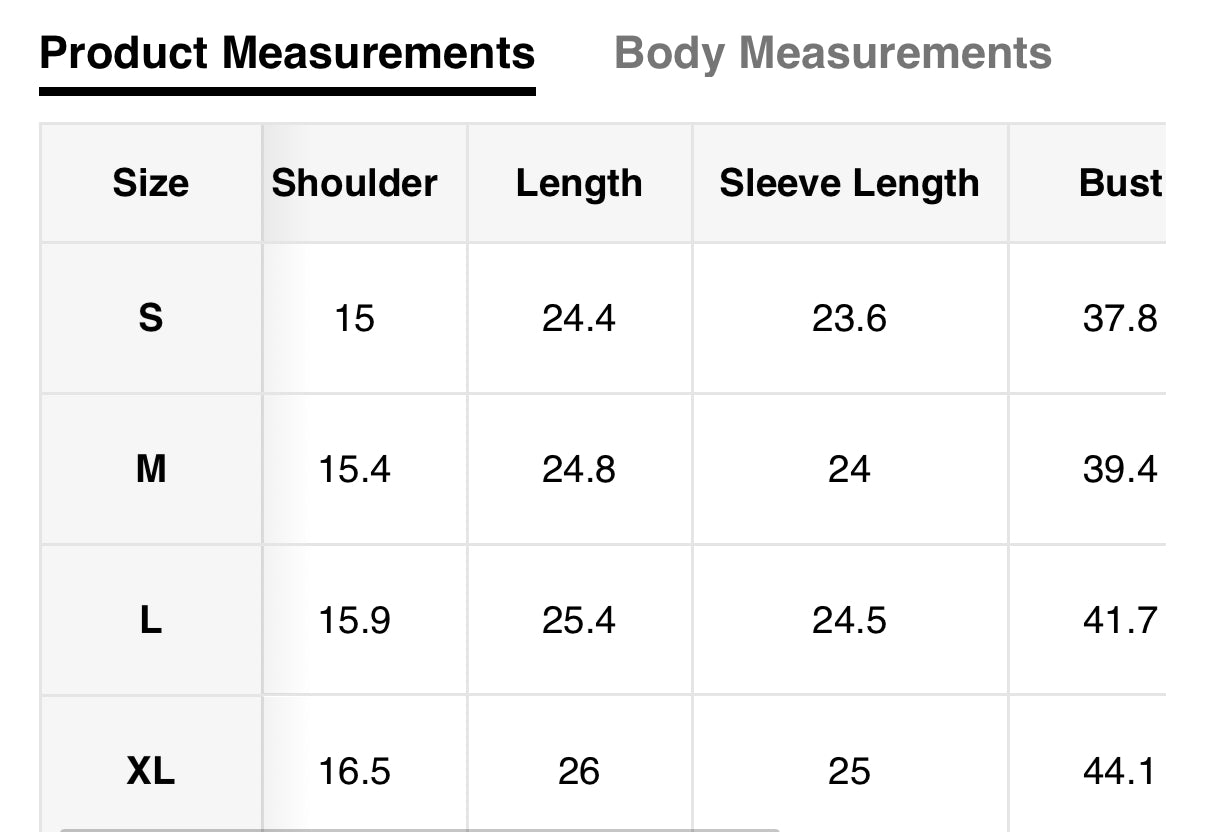The height and width of the screenshot is (832, 1206).
Task: Click the horizontal scrollbar below the table
Action: click(420, 828)
